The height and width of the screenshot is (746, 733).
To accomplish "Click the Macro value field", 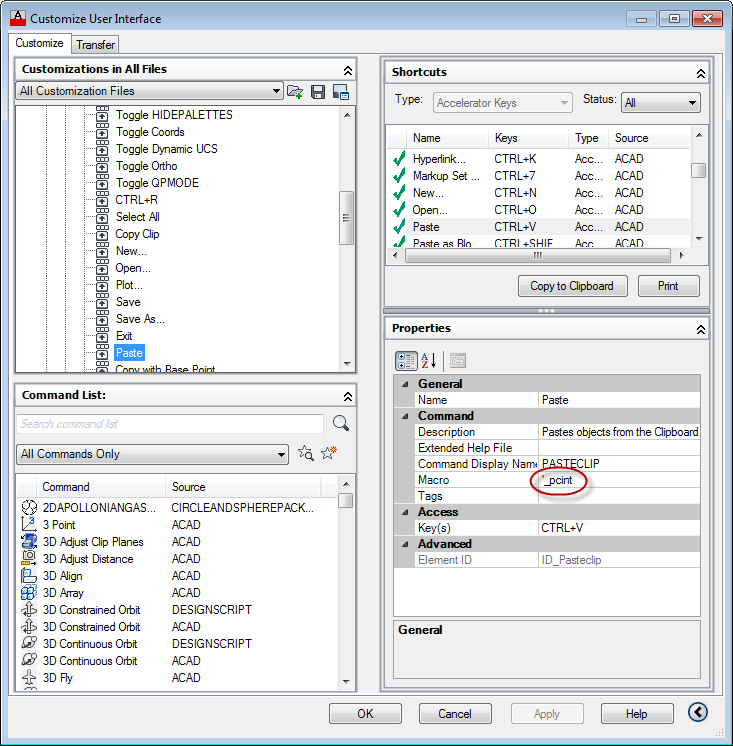I will point(618,480).
